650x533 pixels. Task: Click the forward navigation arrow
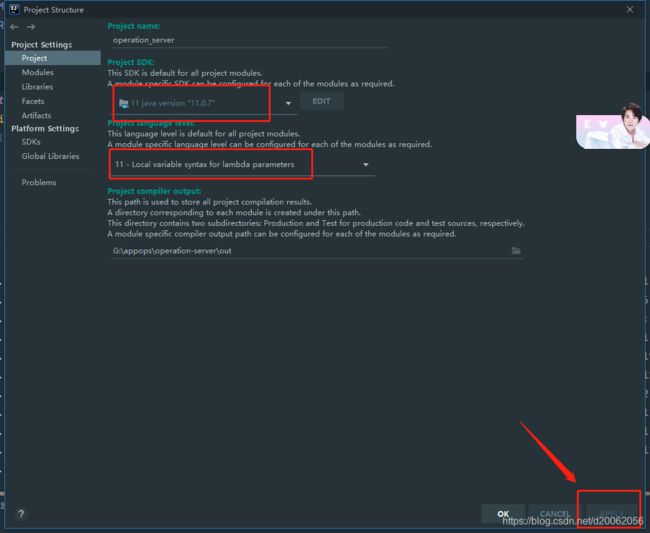click(x=31, y=27)
